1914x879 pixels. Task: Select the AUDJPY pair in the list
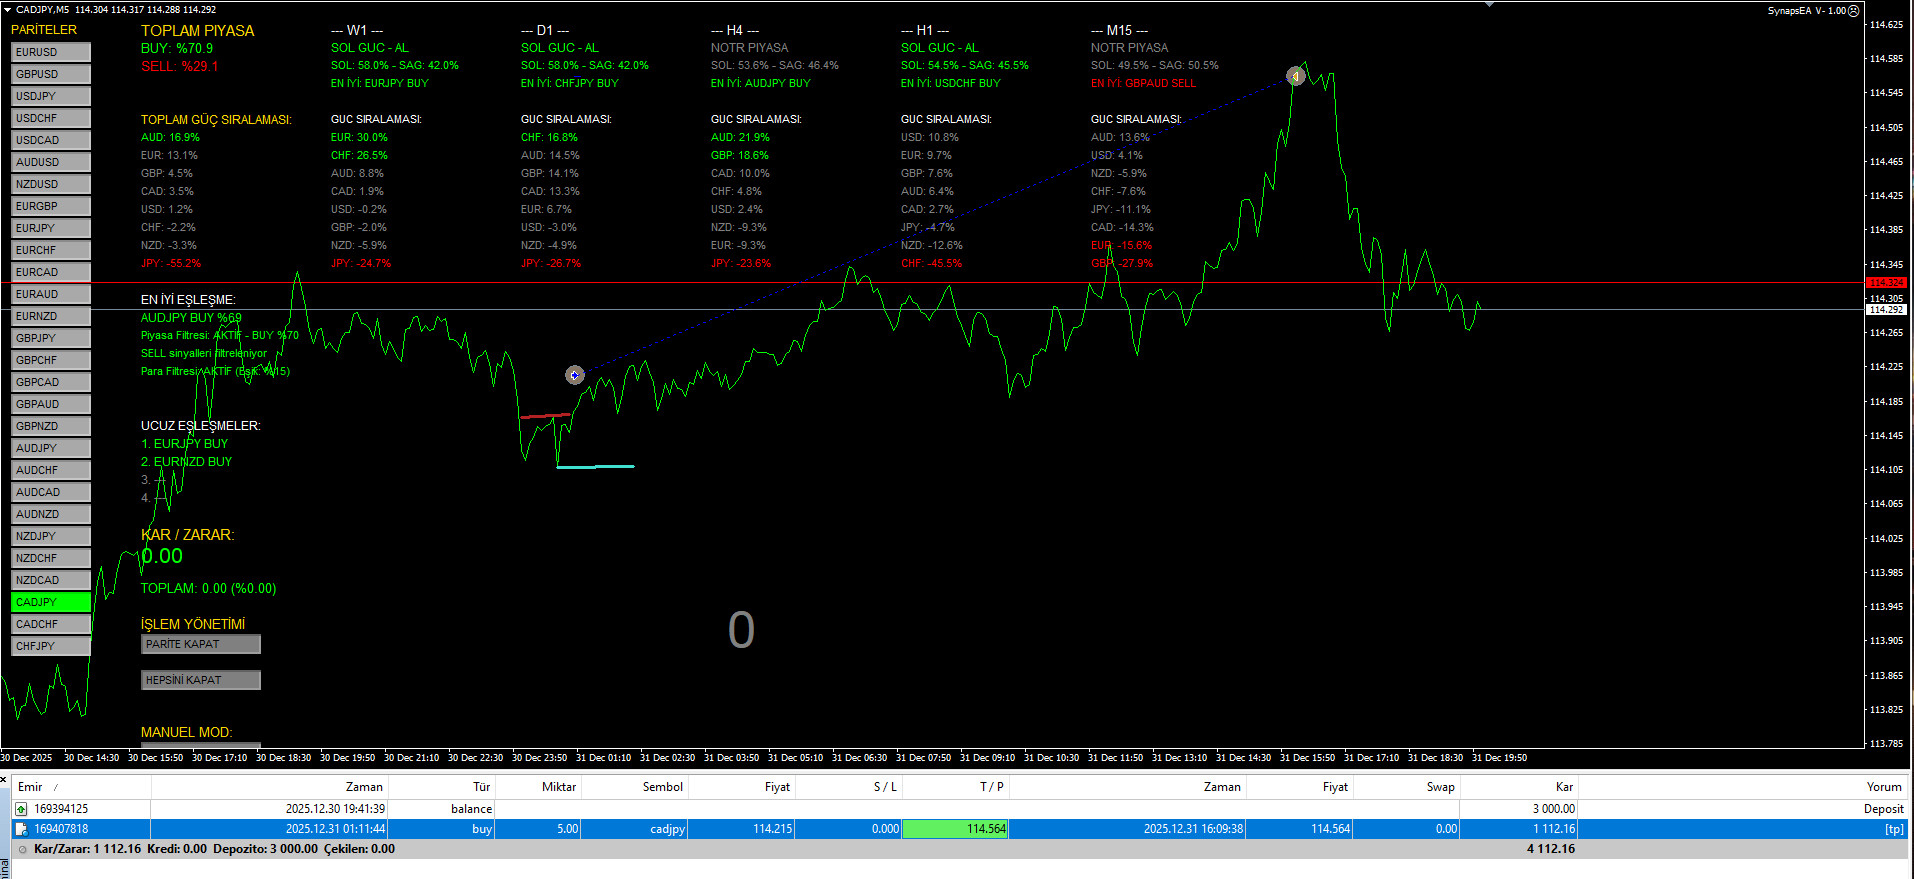[x=51, y=448]
